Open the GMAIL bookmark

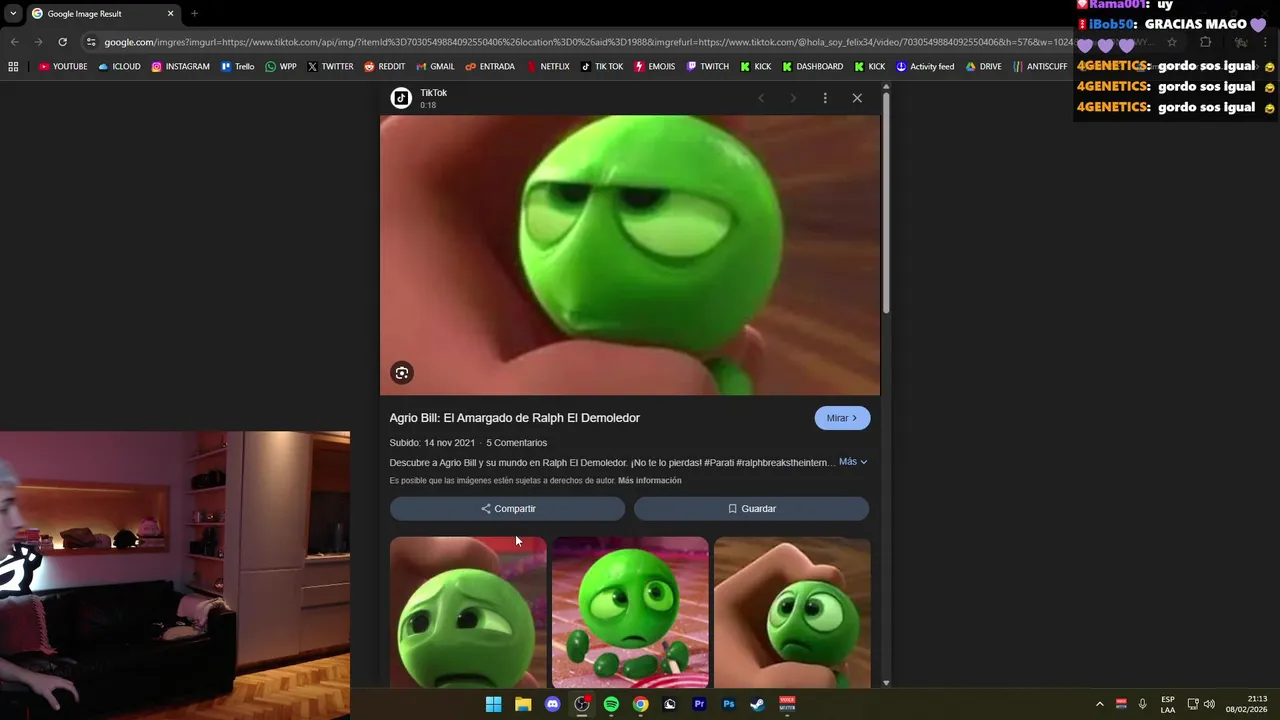pyautogui.click(x=435, y=67)
